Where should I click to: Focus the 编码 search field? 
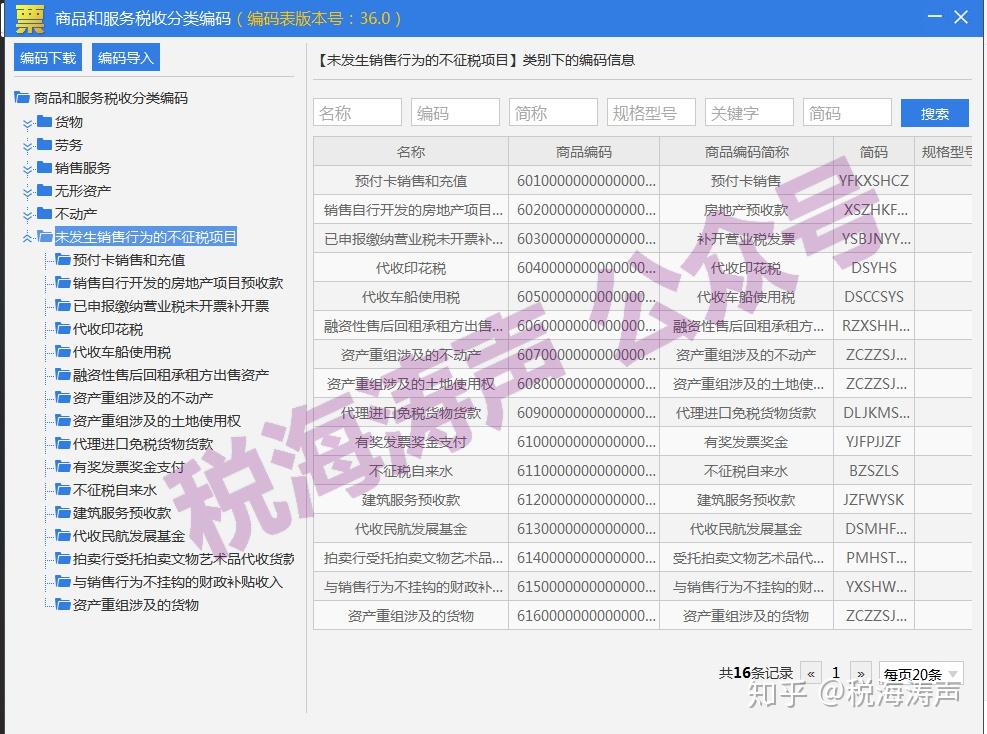pos(455,113)
